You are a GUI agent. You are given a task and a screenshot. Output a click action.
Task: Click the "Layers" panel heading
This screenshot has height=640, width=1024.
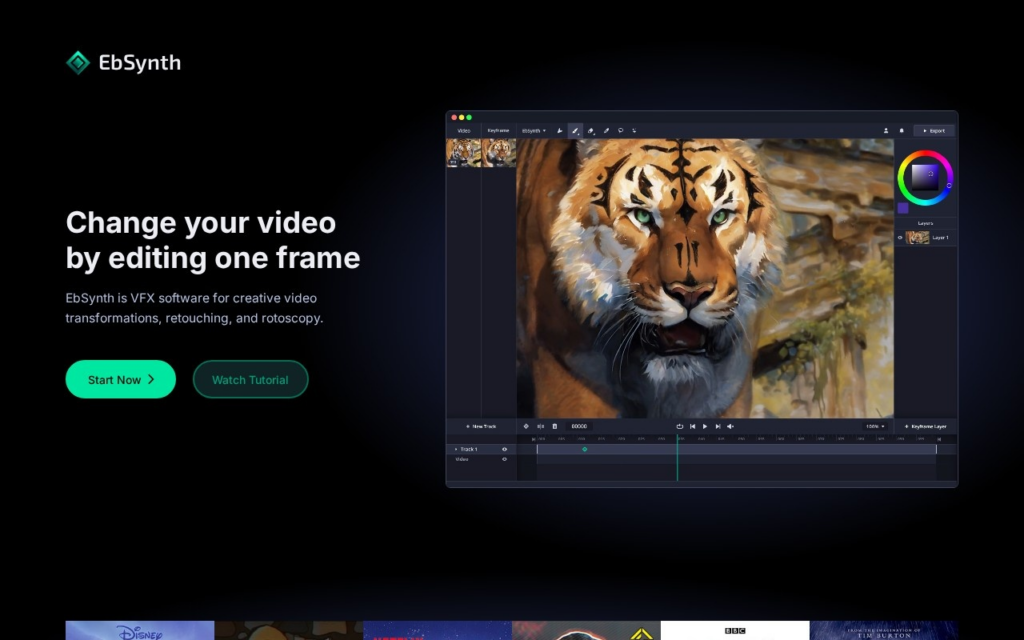coord(925,223)
